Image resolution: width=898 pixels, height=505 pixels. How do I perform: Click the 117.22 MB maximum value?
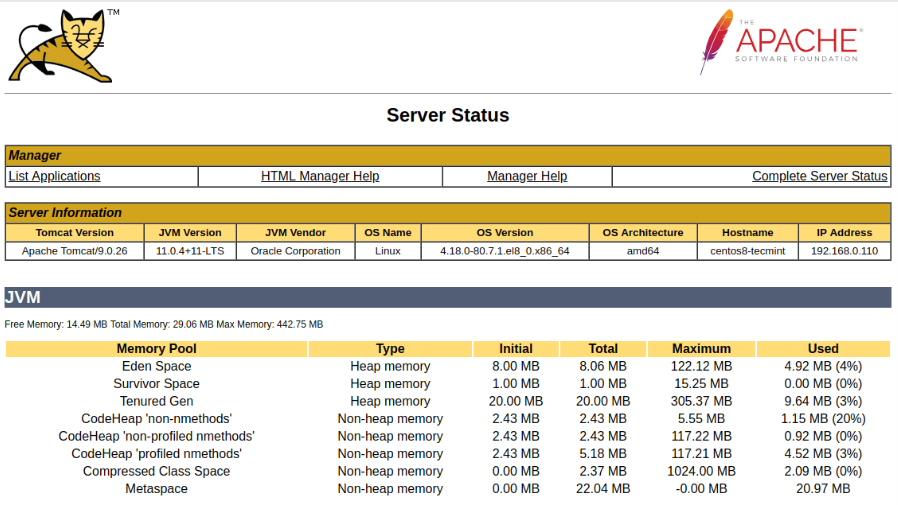[x=702, y=436]
